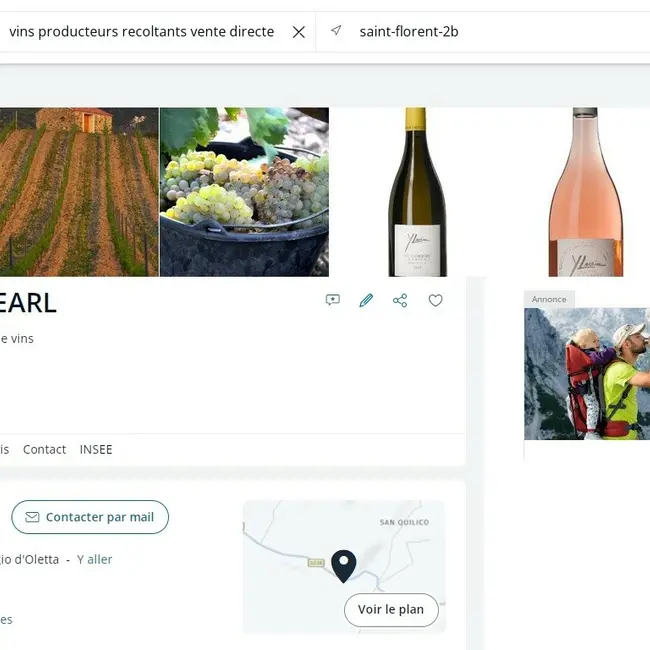
Task: Share this listing via share icon
Action: click(x=400, y=300)
